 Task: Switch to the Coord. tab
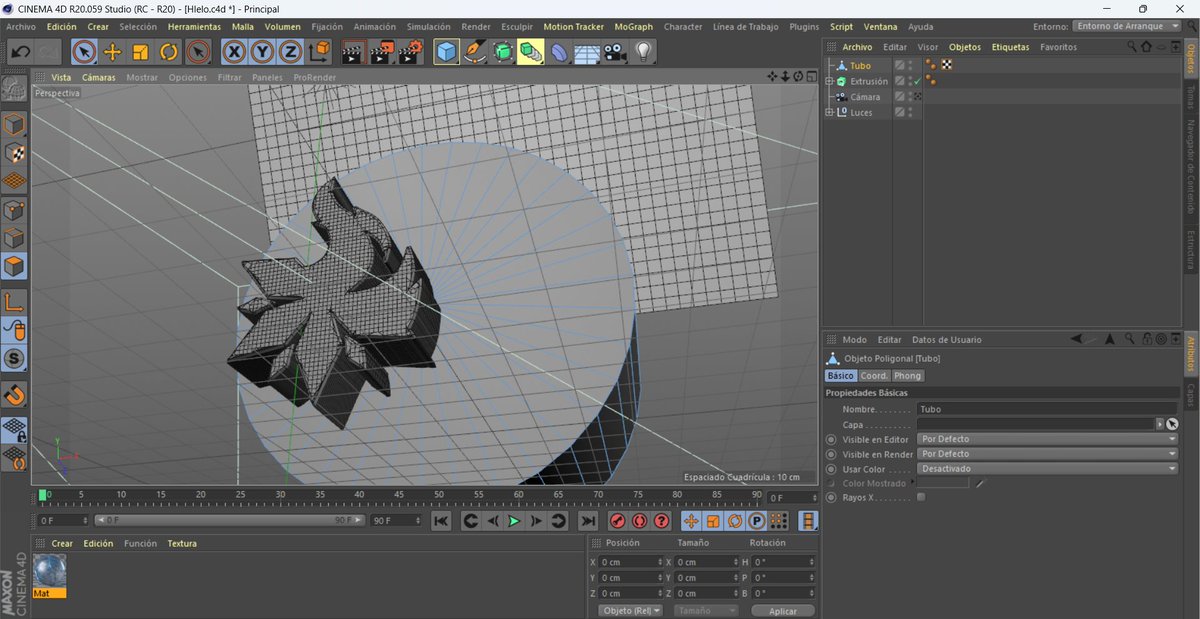[x=875, y=376]
